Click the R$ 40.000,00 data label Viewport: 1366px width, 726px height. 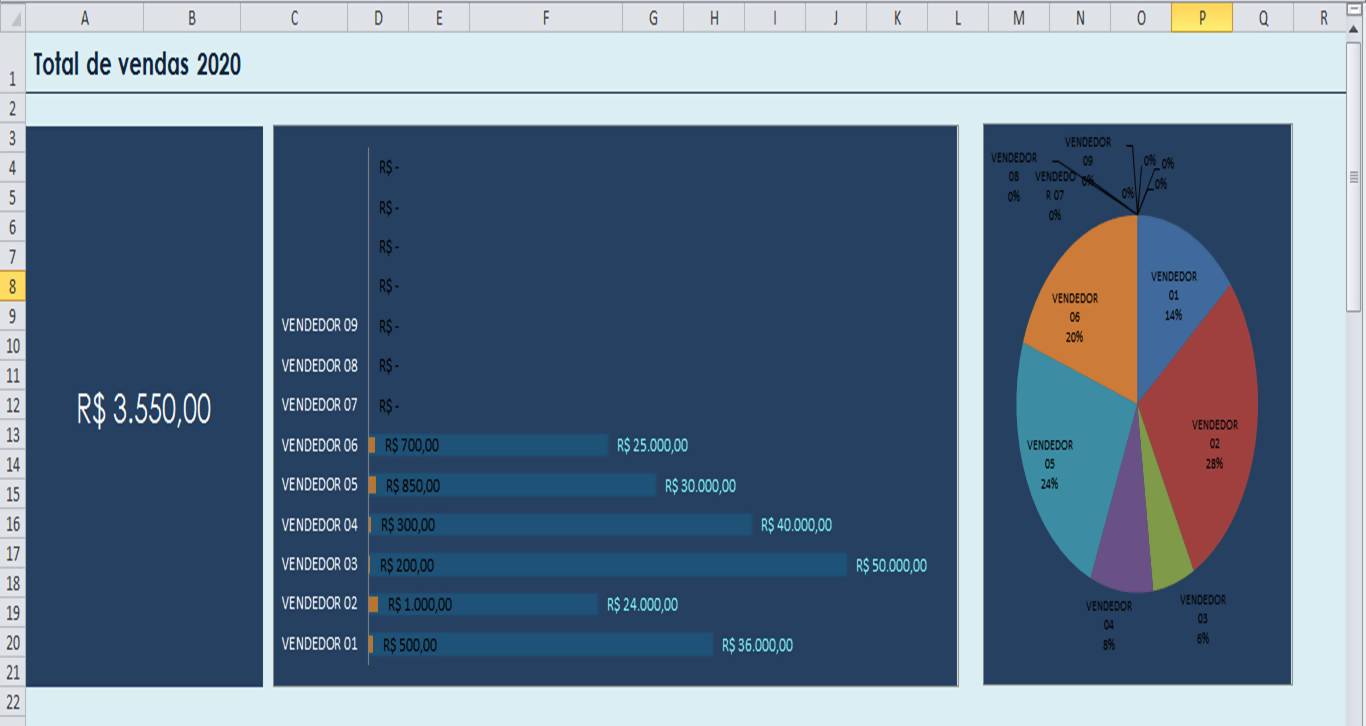coord(796,525)
